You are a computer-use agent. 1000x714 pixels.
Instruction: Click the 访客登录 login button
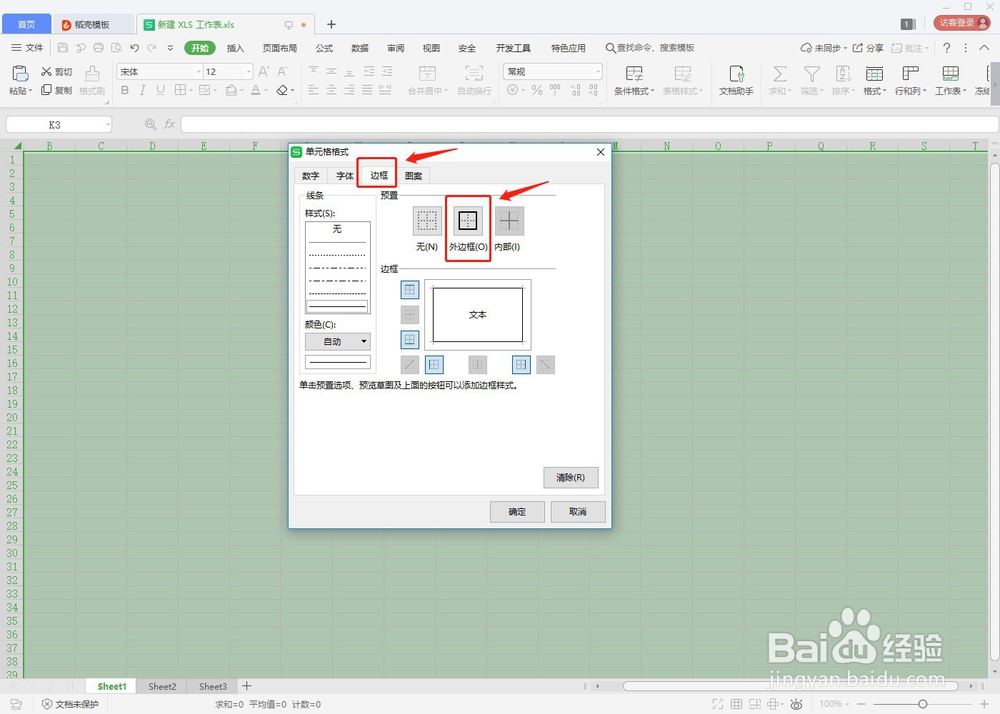962,23
